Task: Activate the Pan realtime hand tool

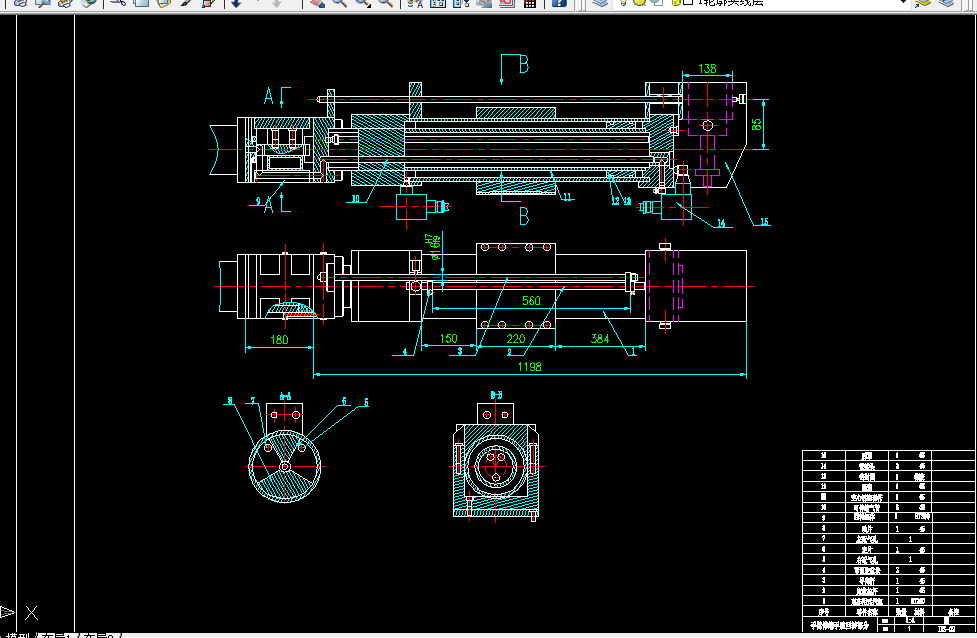Action: (318, 2)
